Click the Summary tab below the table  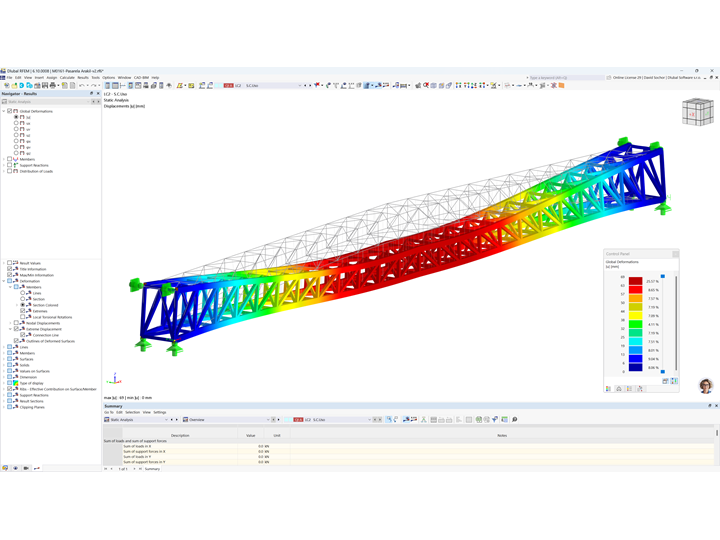(x=152, y=469)
